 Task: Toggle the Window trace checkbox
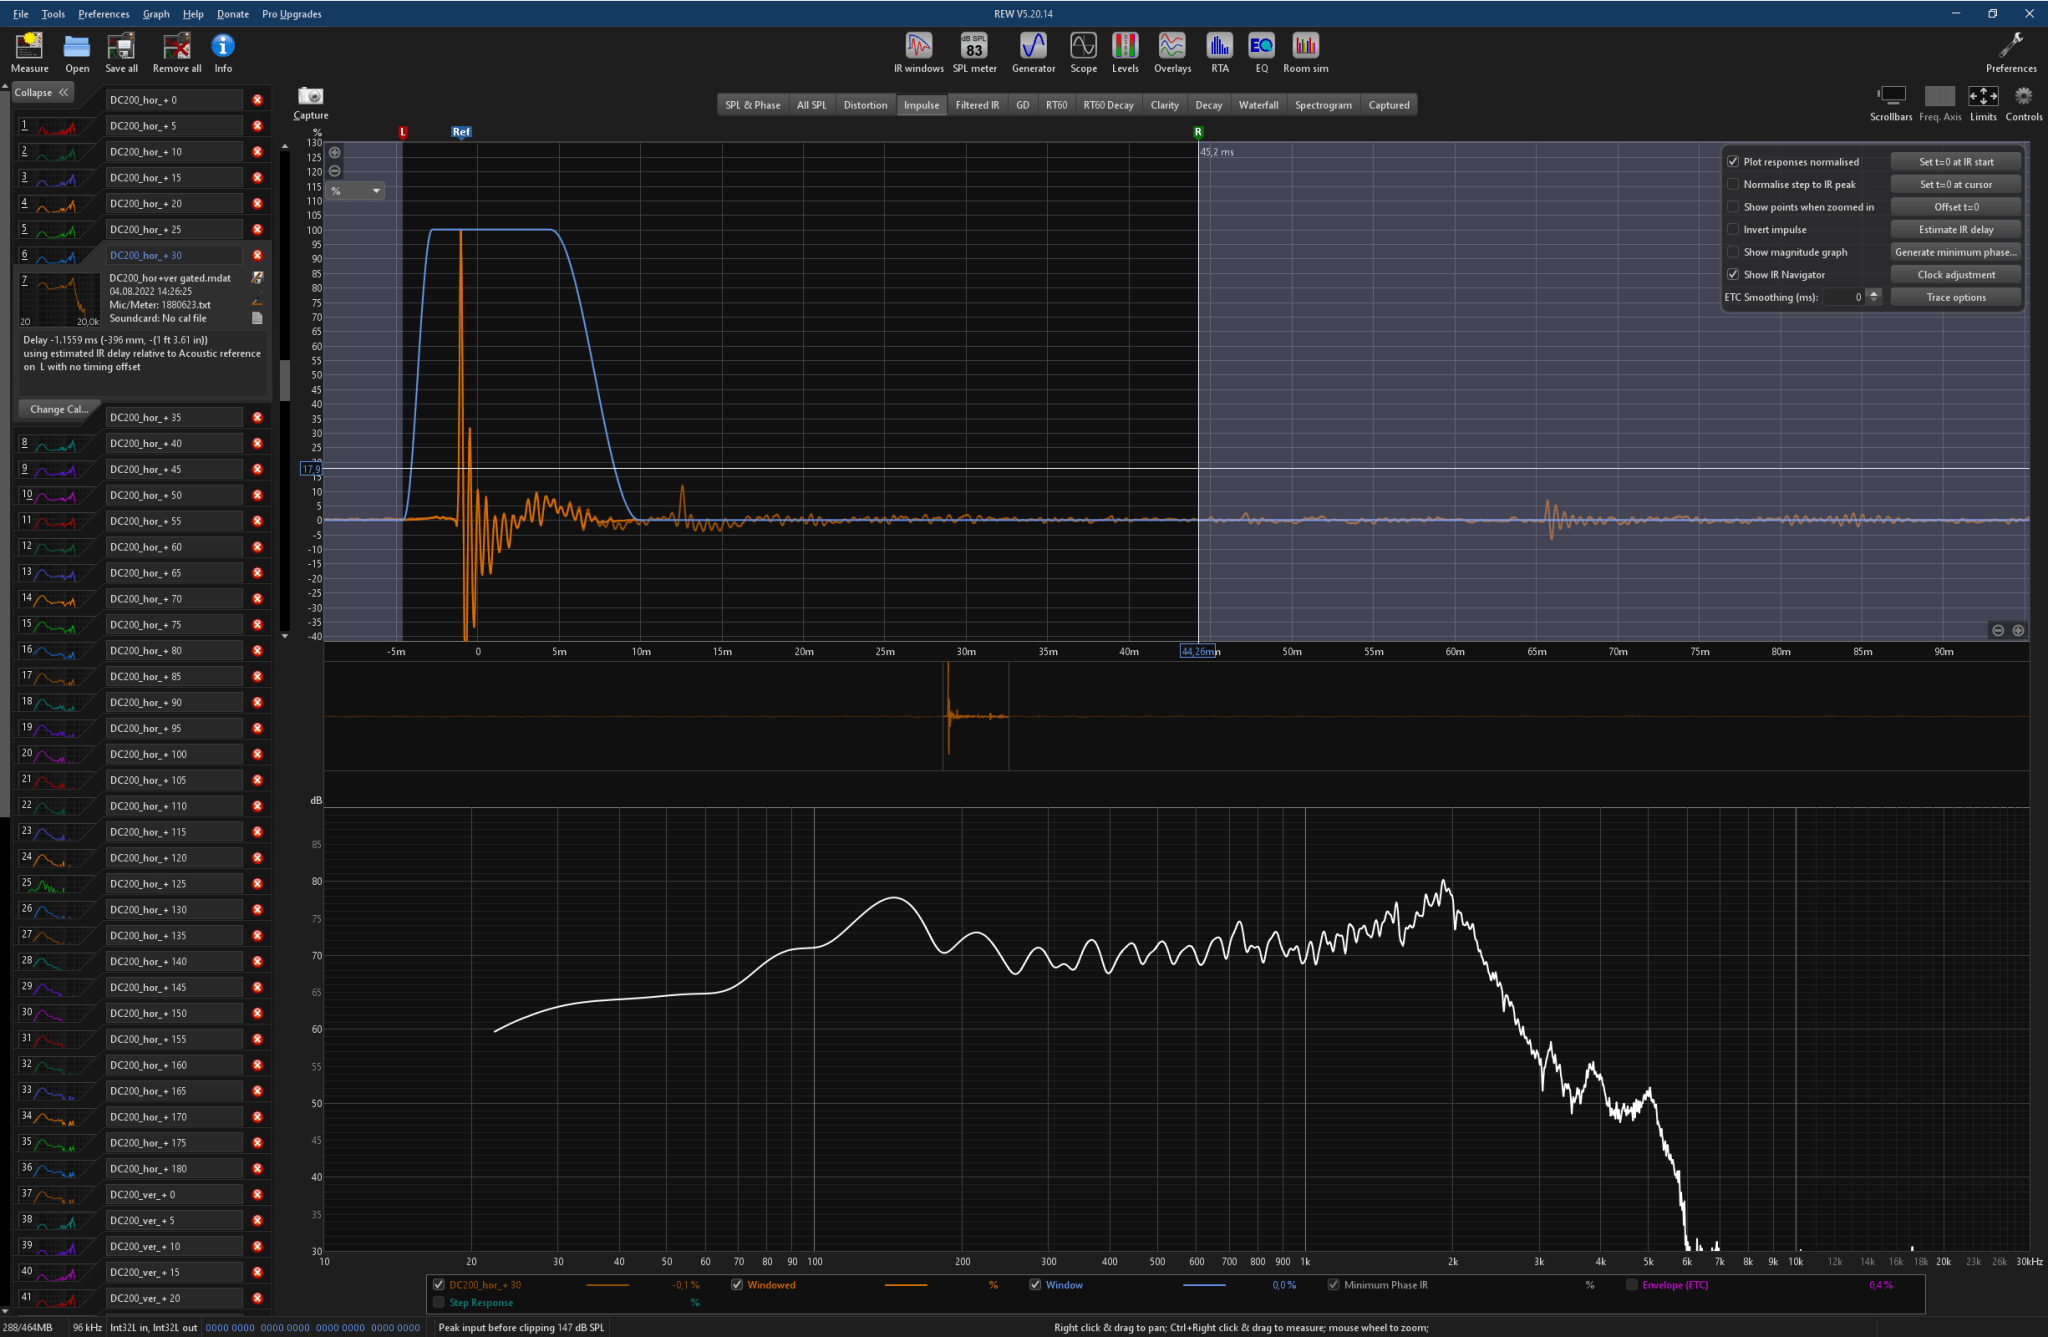click(x=1035, y=1285)
